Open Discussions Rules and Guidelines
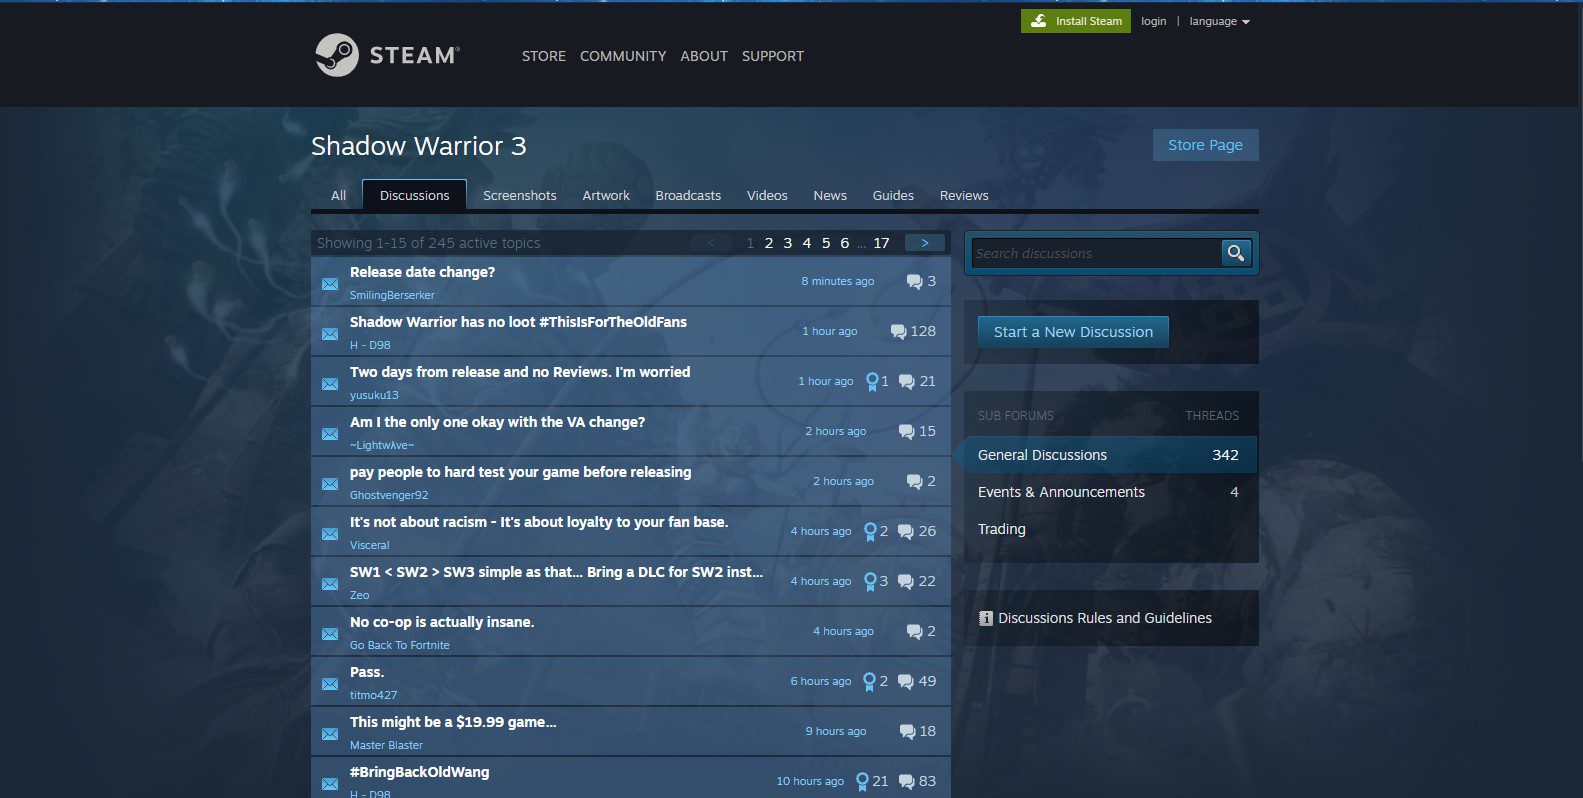 (x=1104, y=618)
